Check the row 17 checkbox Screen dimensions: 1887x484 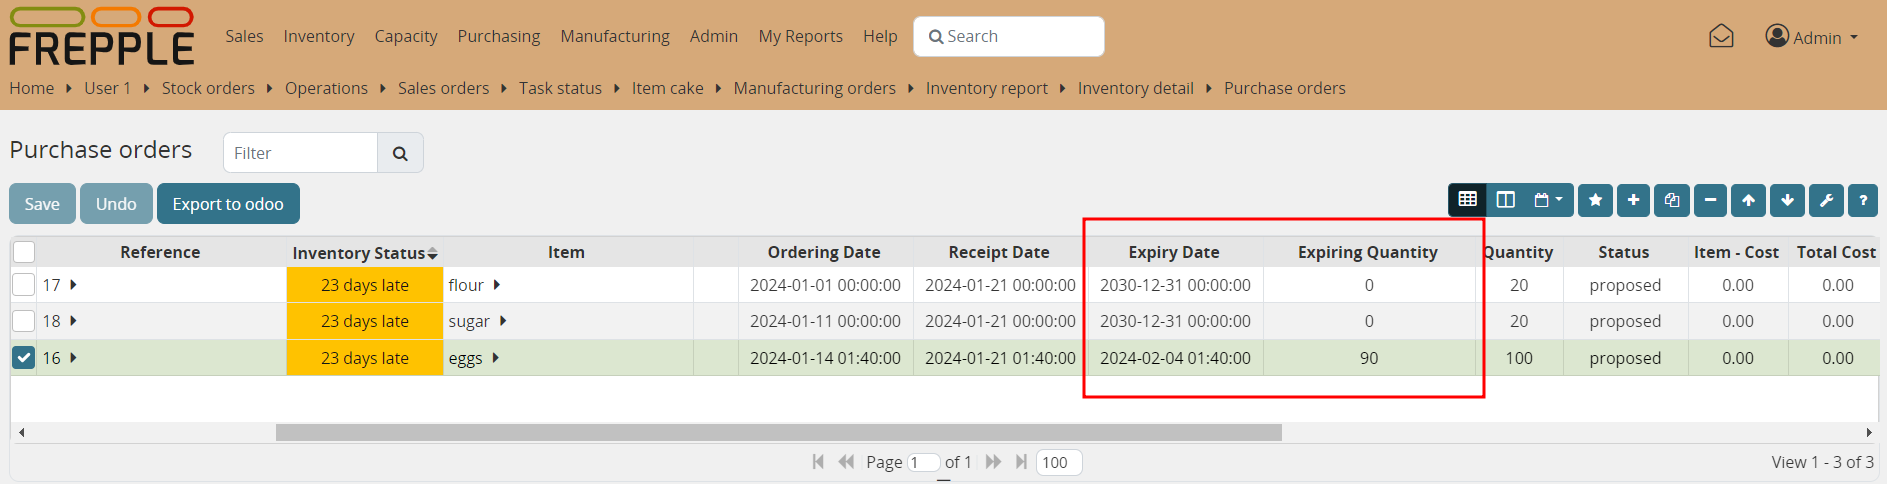(x=24, y=285)
